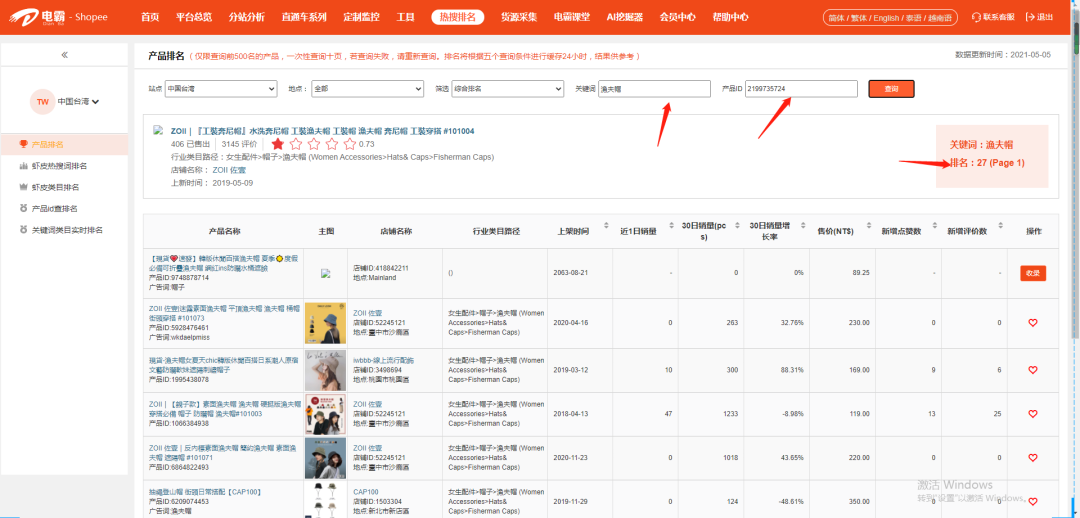Click the orange 查询 button

[x=891, y=89]
